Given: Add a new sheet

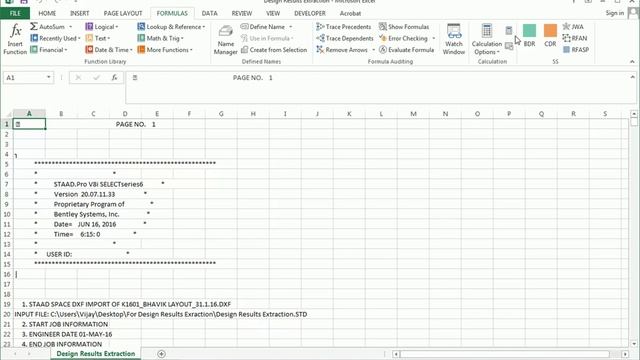Looking at the screenshot, I should [161, 354].
